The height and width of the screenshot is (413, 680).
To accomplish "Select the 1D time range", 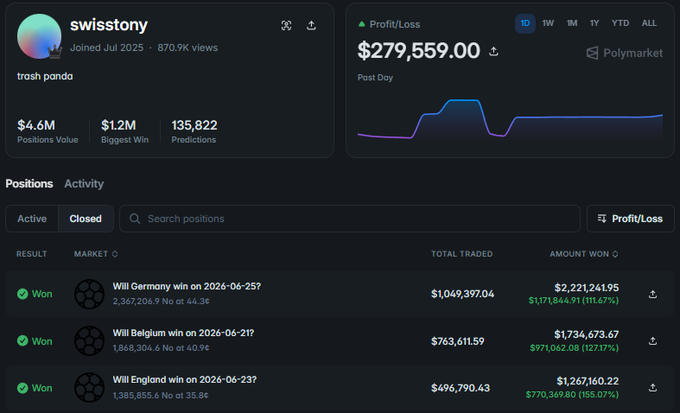I will tap(525, 23).
